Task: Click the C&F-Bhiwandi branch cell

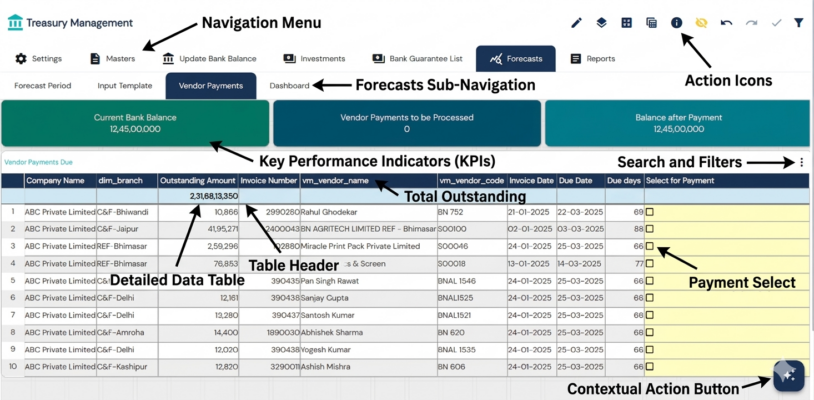Action: (127, 212)
